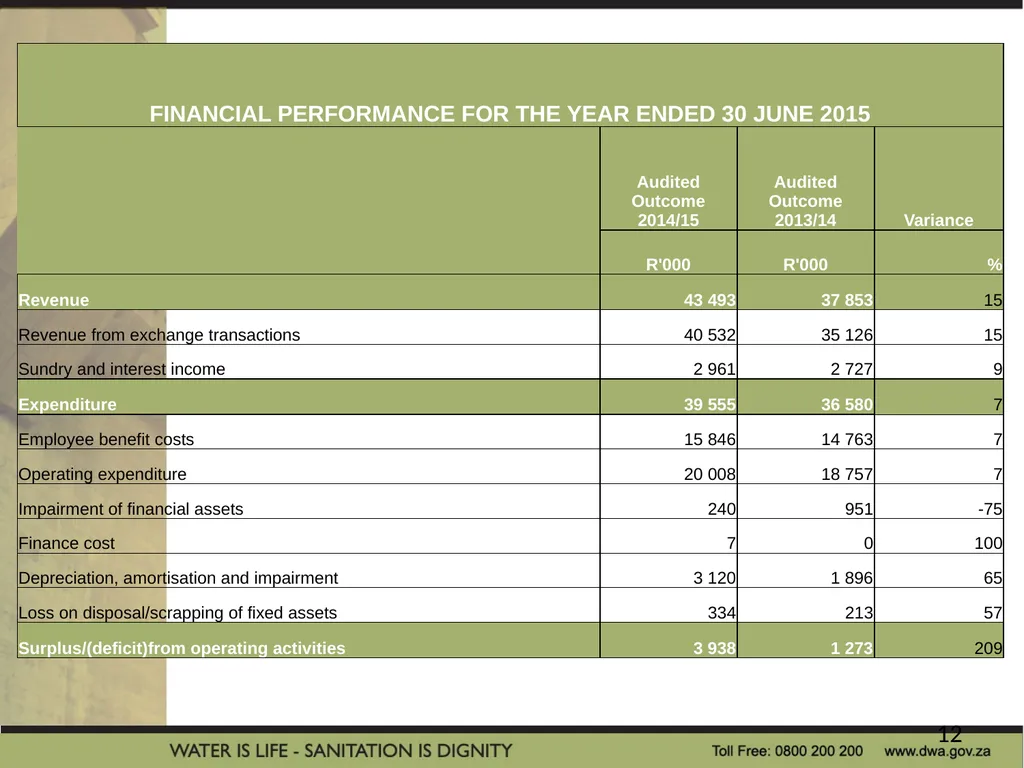
Task: Click the value 3 120
Action: tap(714, 578)
